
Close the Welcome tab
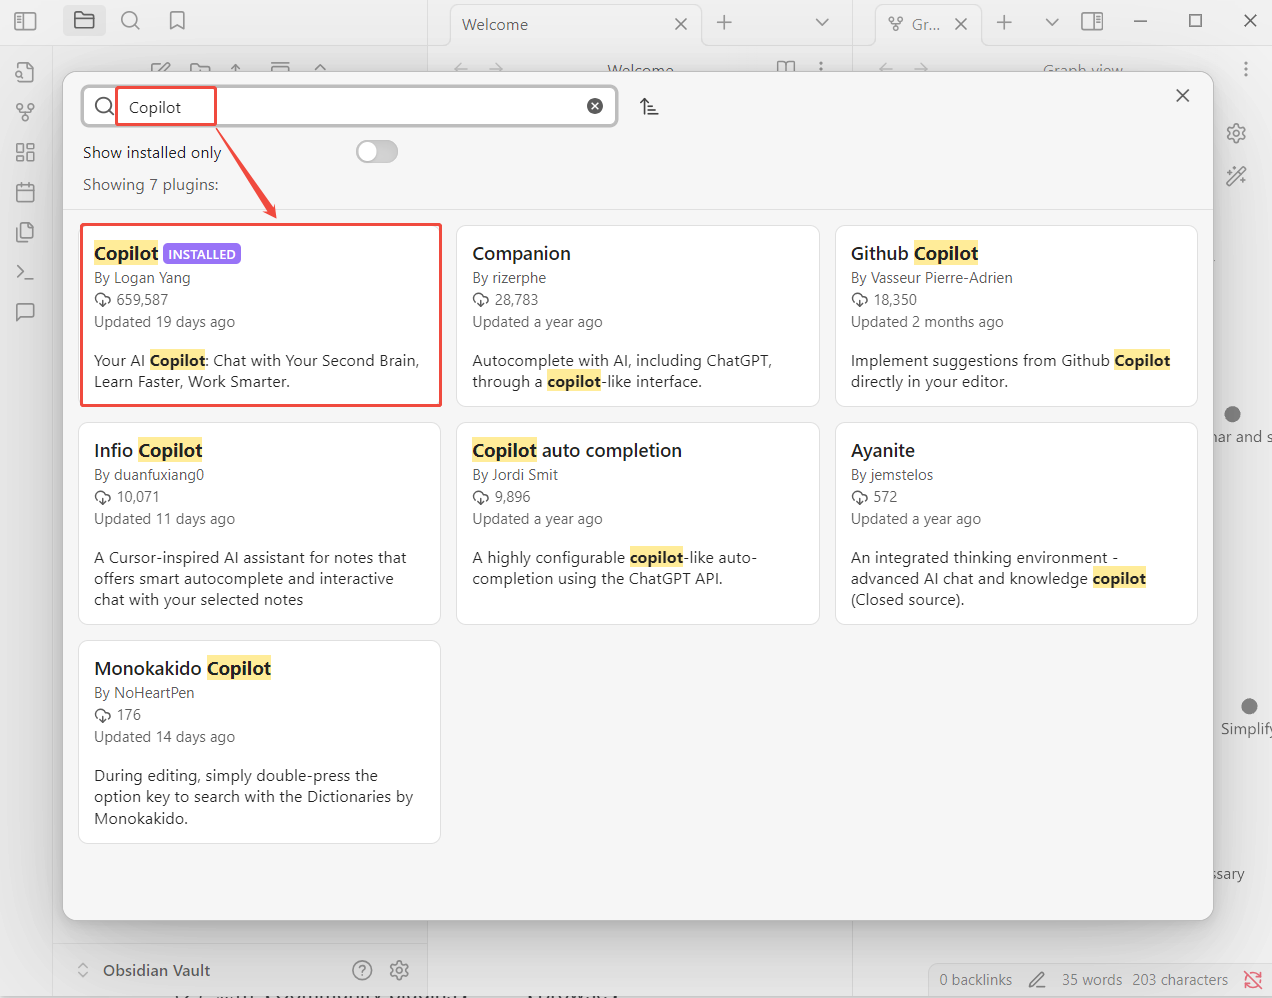click(681, 24)
